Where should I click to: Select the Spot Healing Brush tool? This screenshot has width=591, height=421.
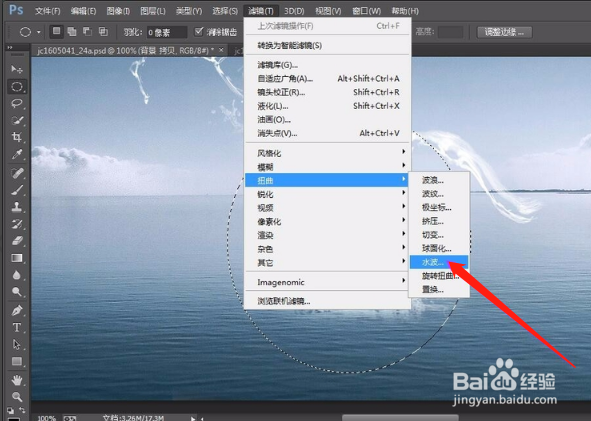pyautogui.click(x=17, y=173)
